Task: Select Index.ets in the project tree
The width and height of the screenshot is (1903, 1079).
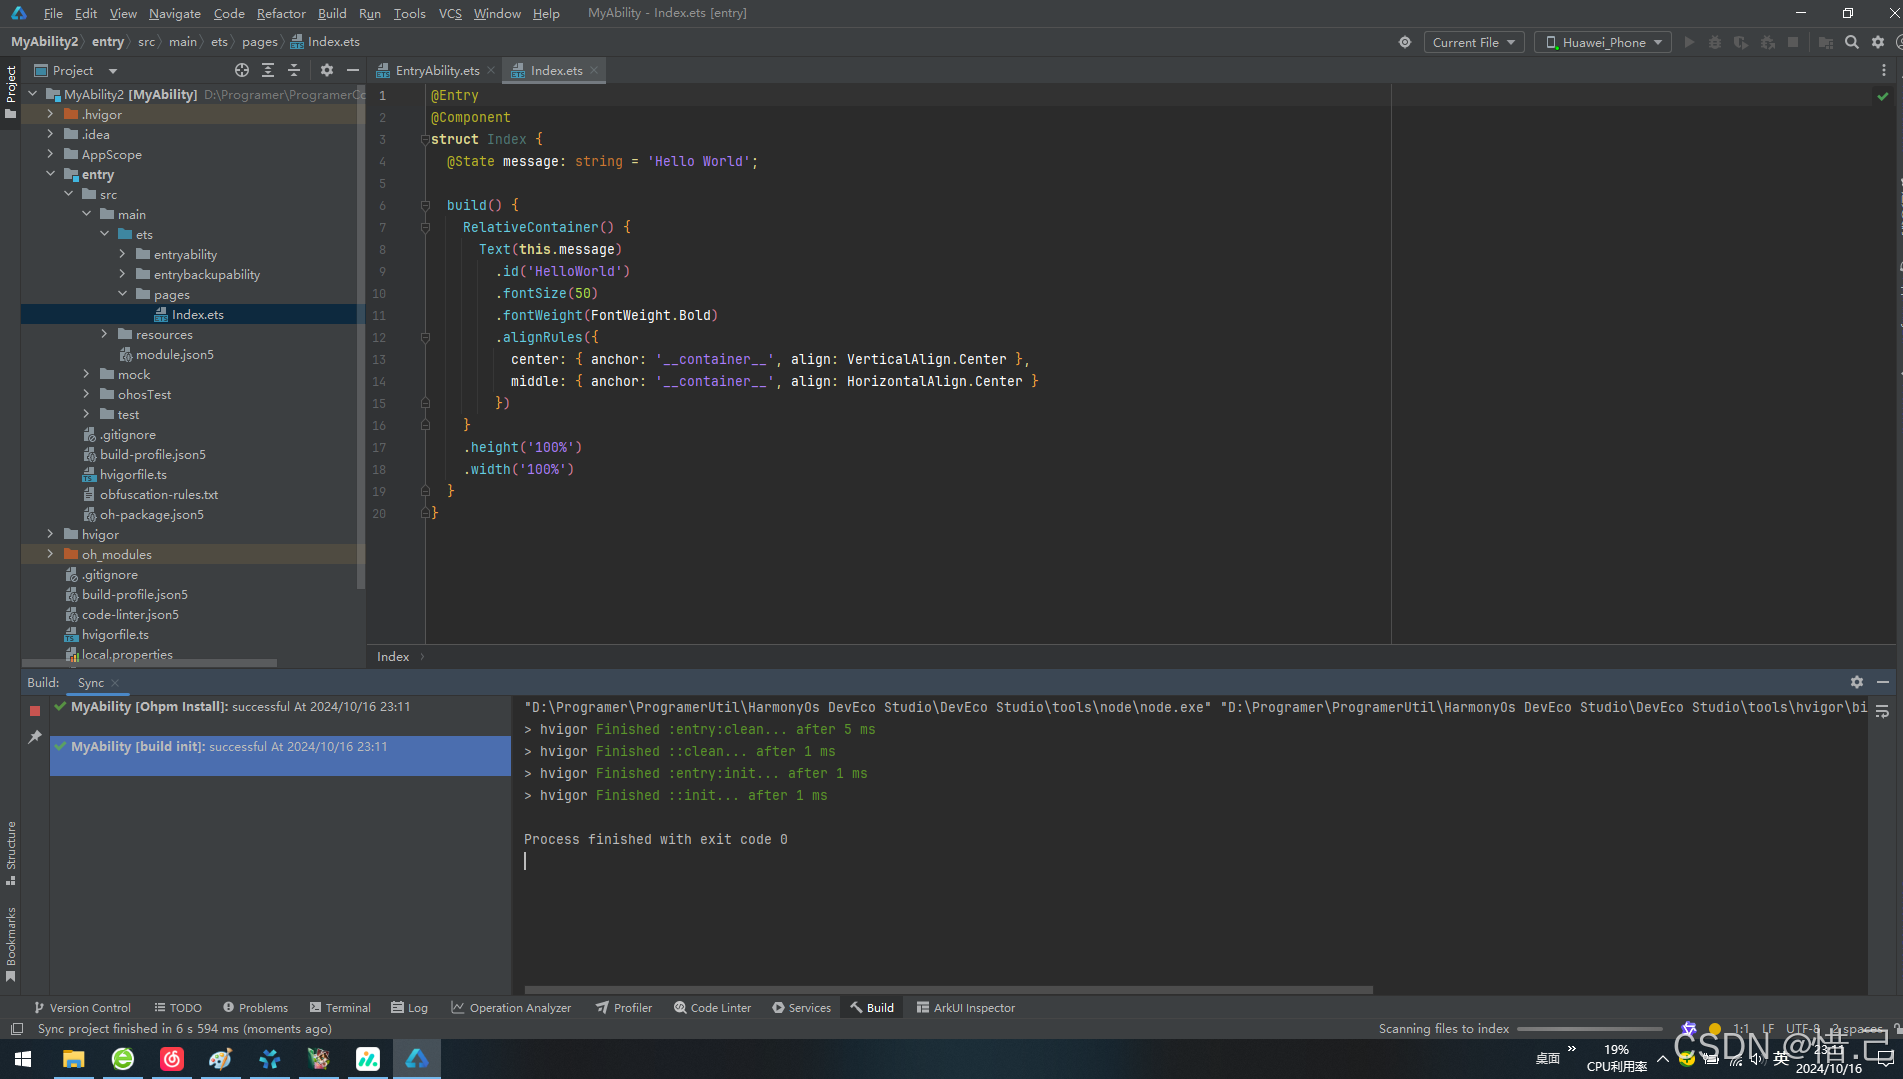Action: tap(192, 314)
